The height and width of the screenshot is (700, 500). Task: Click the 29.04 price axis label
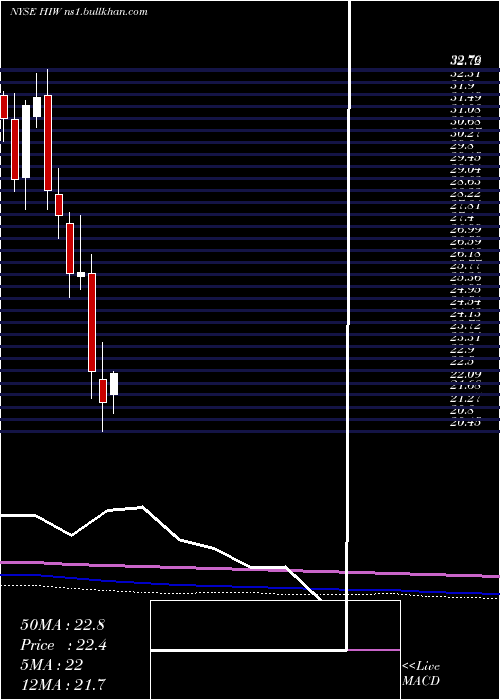[x=465, y=169]
